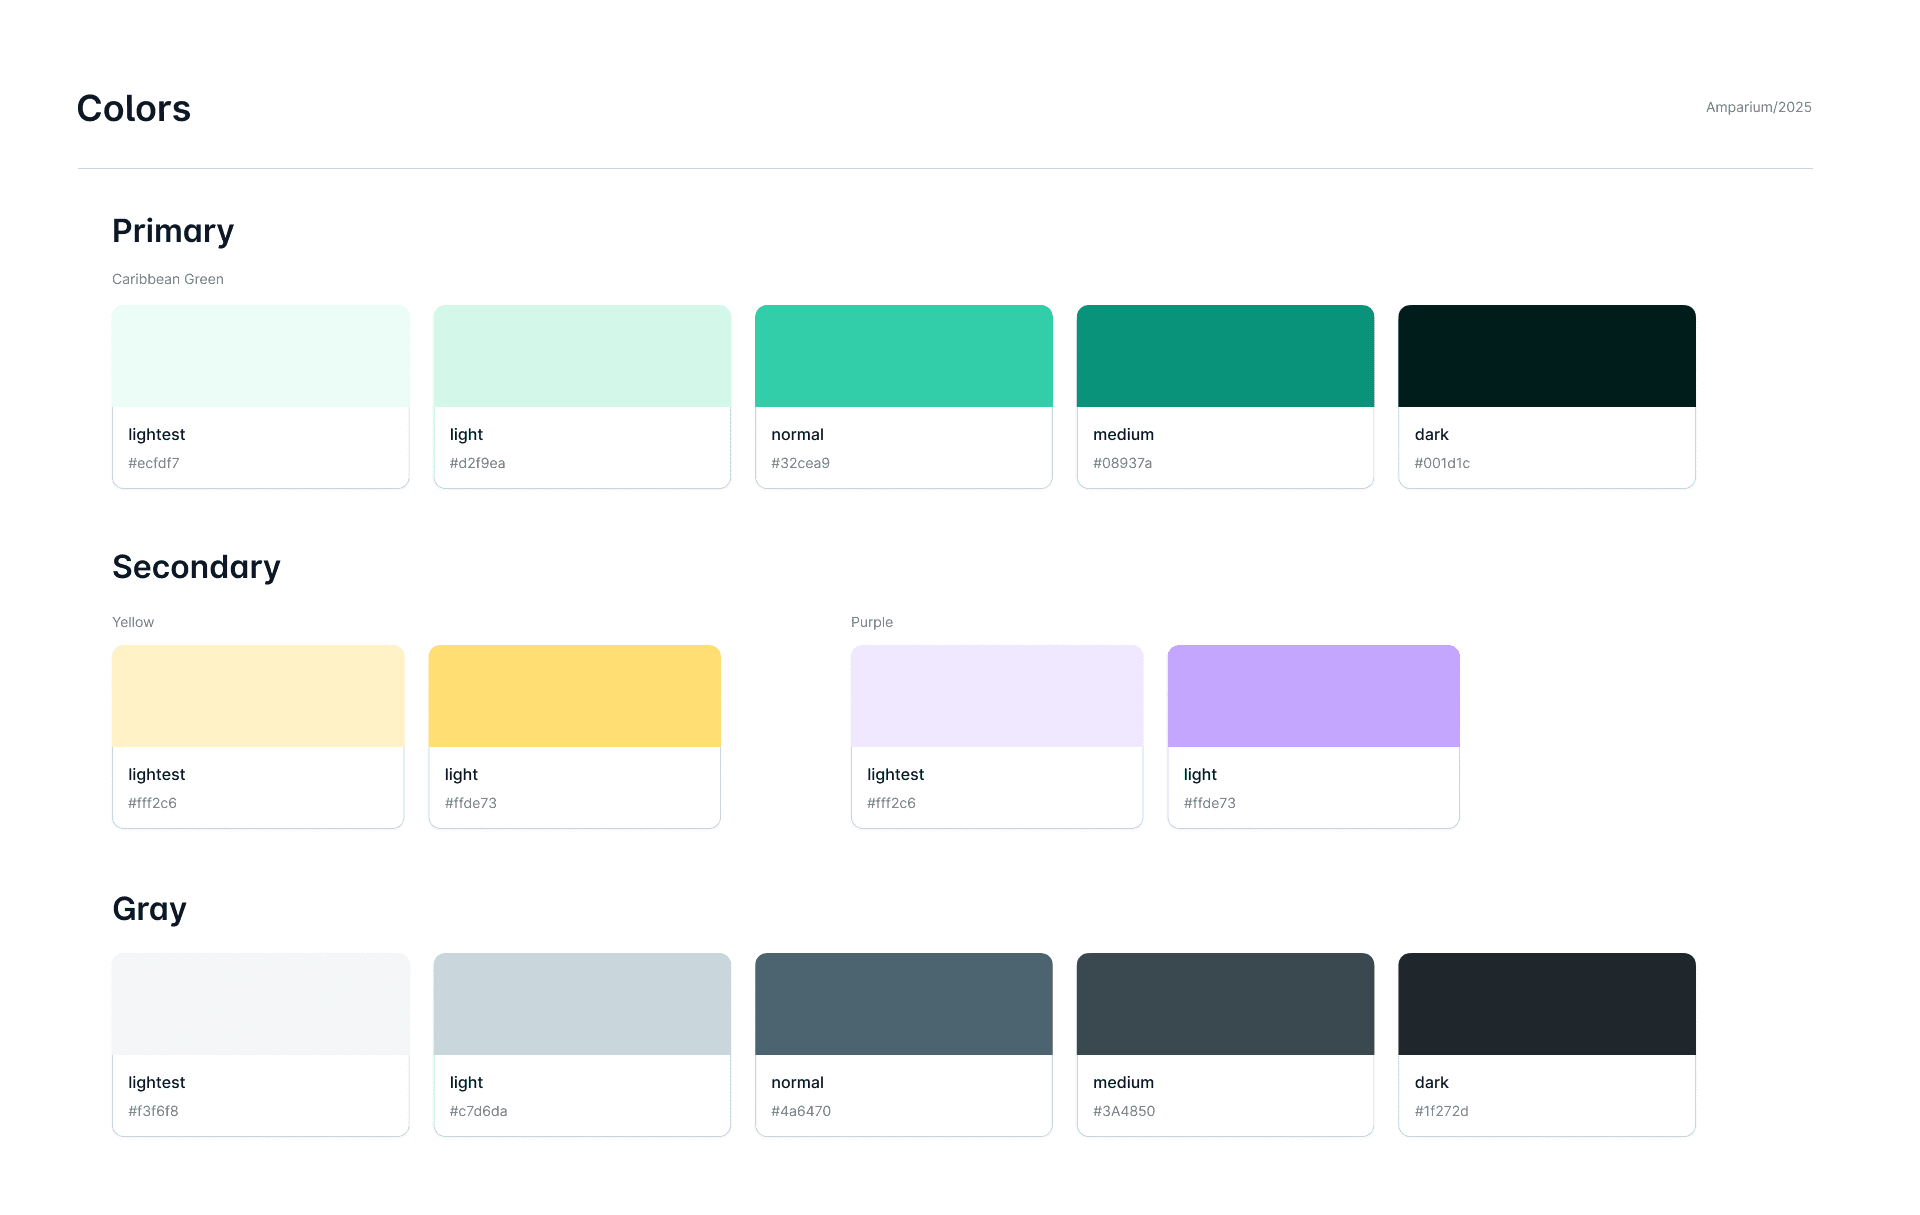Click the Primary section heading
The image size is (1920, 1215).
tap(173, 231)
